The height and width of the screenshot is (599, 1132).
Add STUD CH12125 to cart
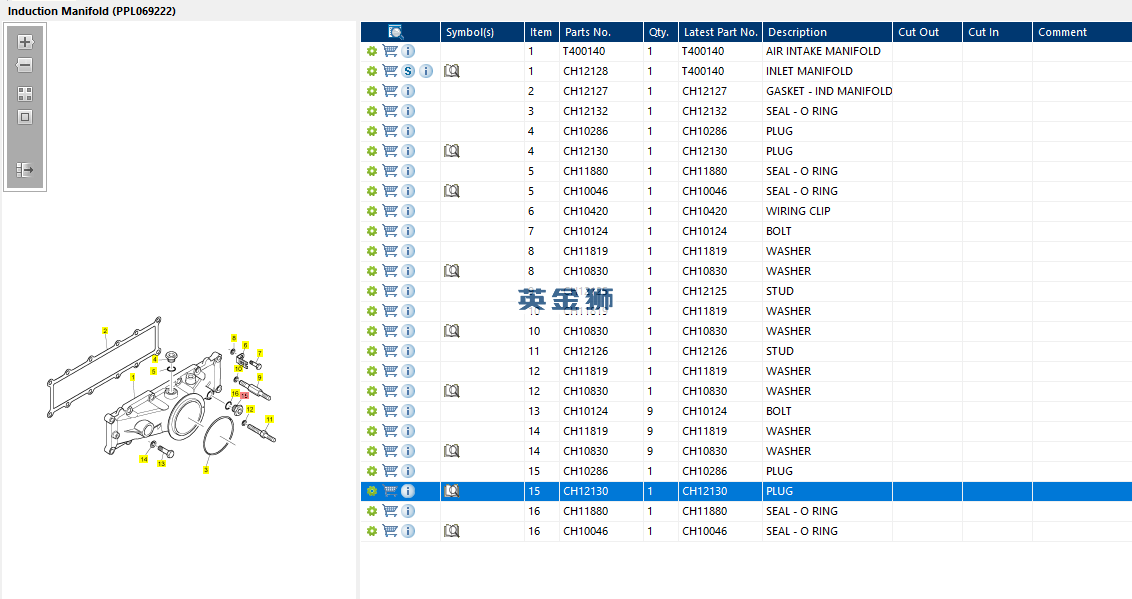[x=390, y=291]
